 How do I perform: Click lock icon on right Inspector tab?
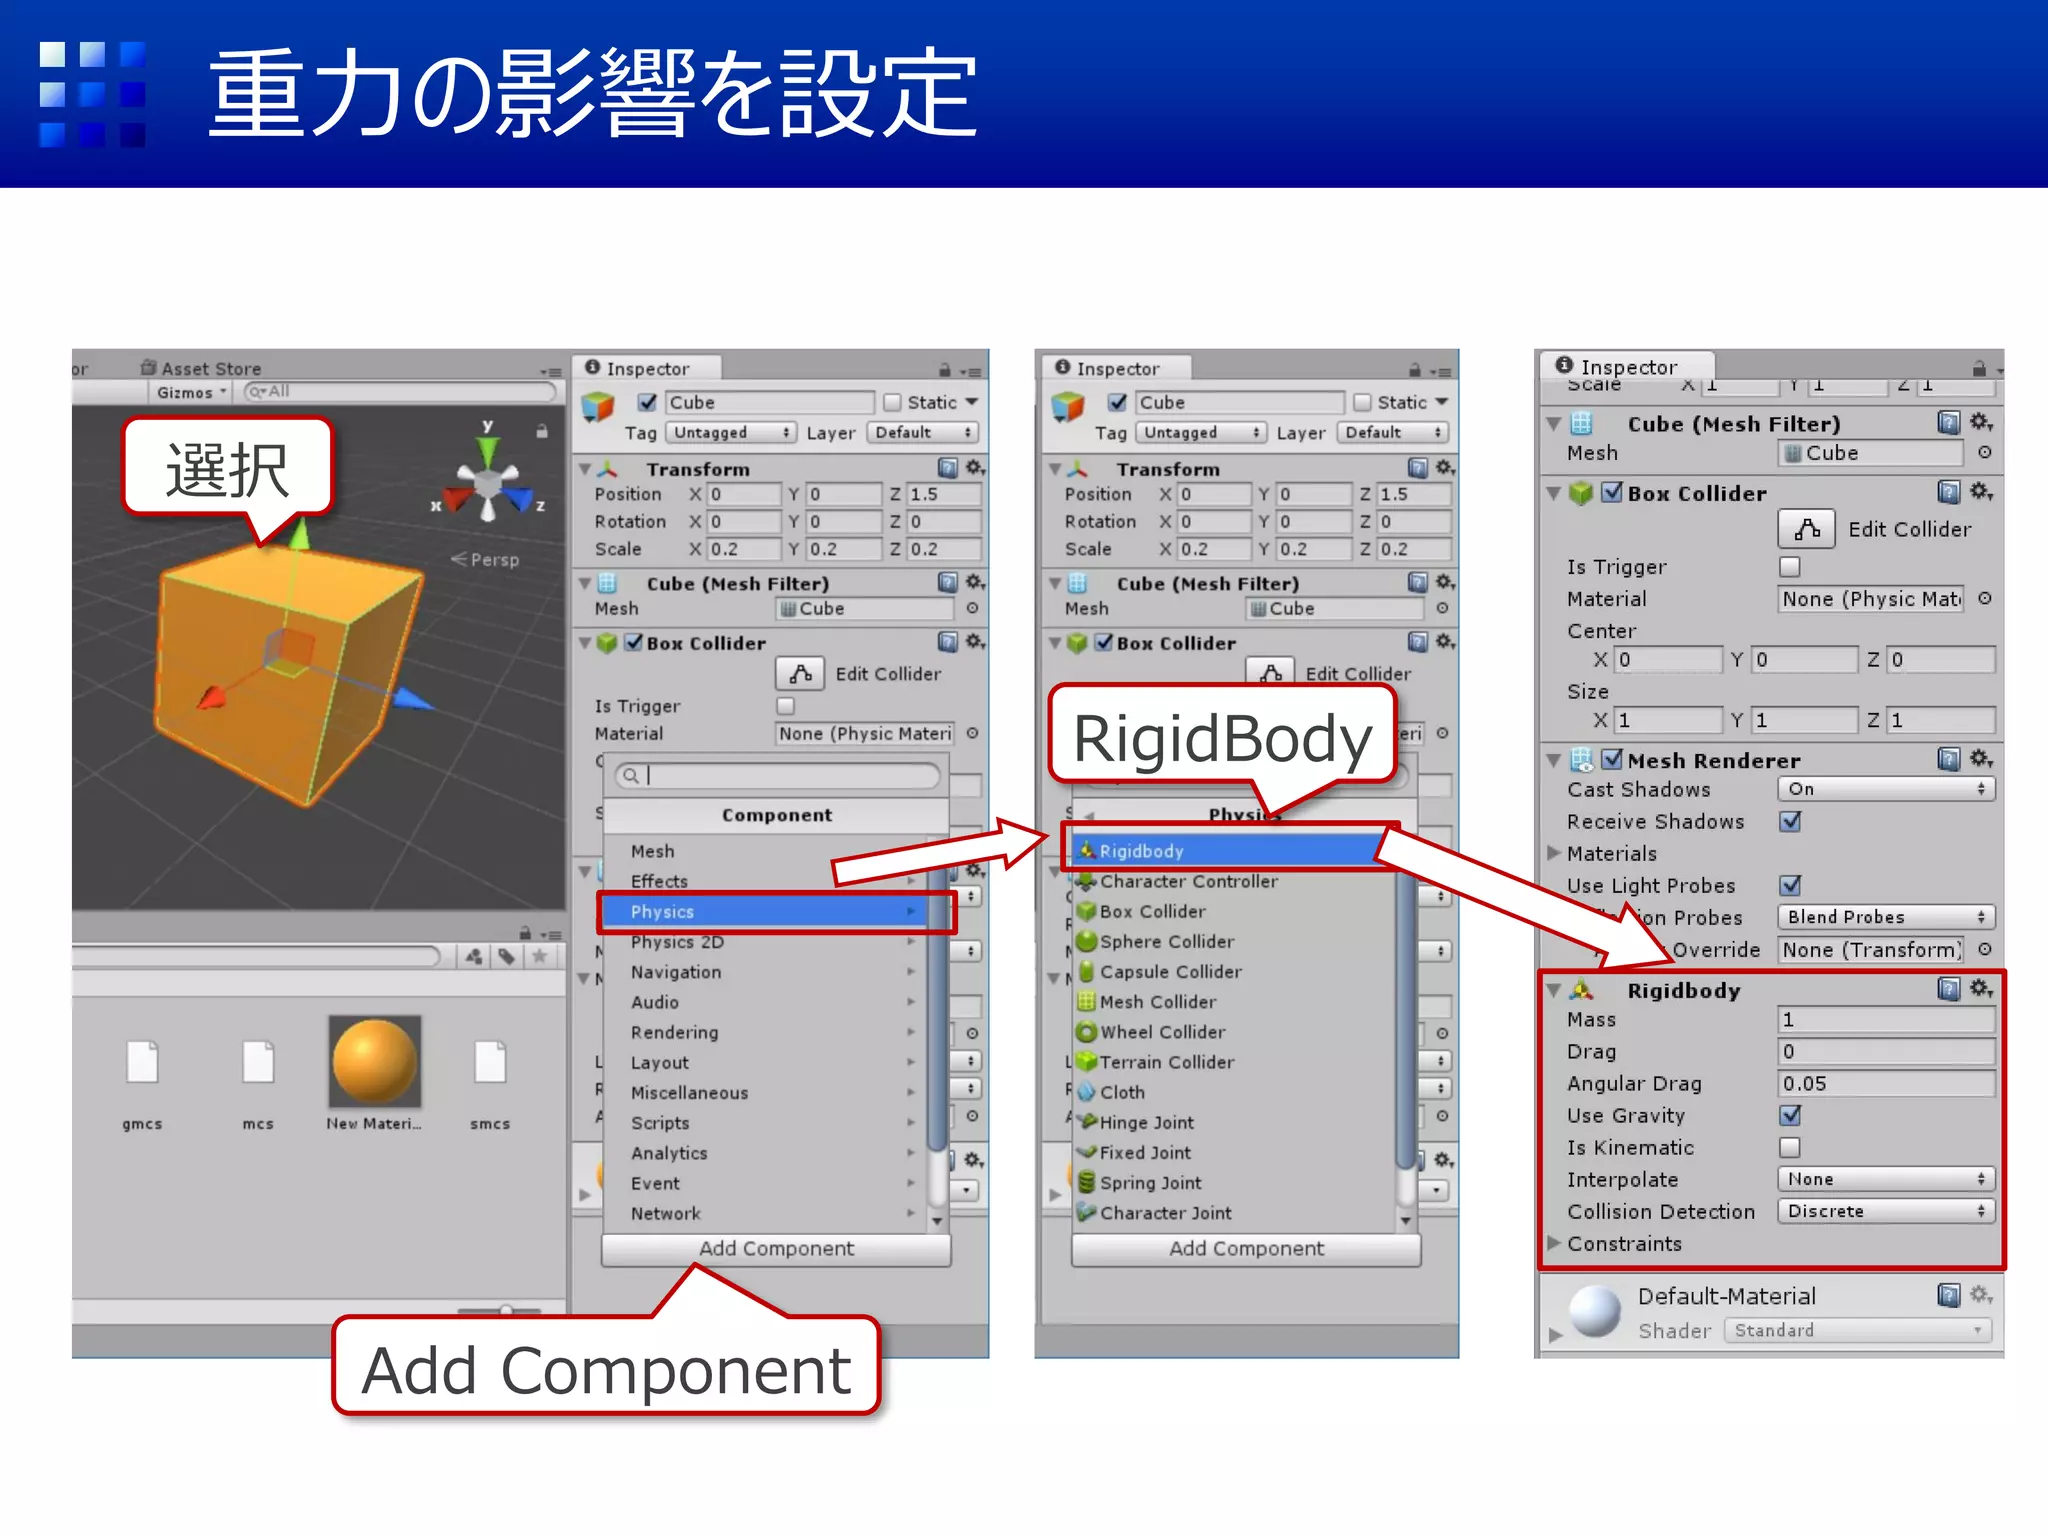(1979, 368)
